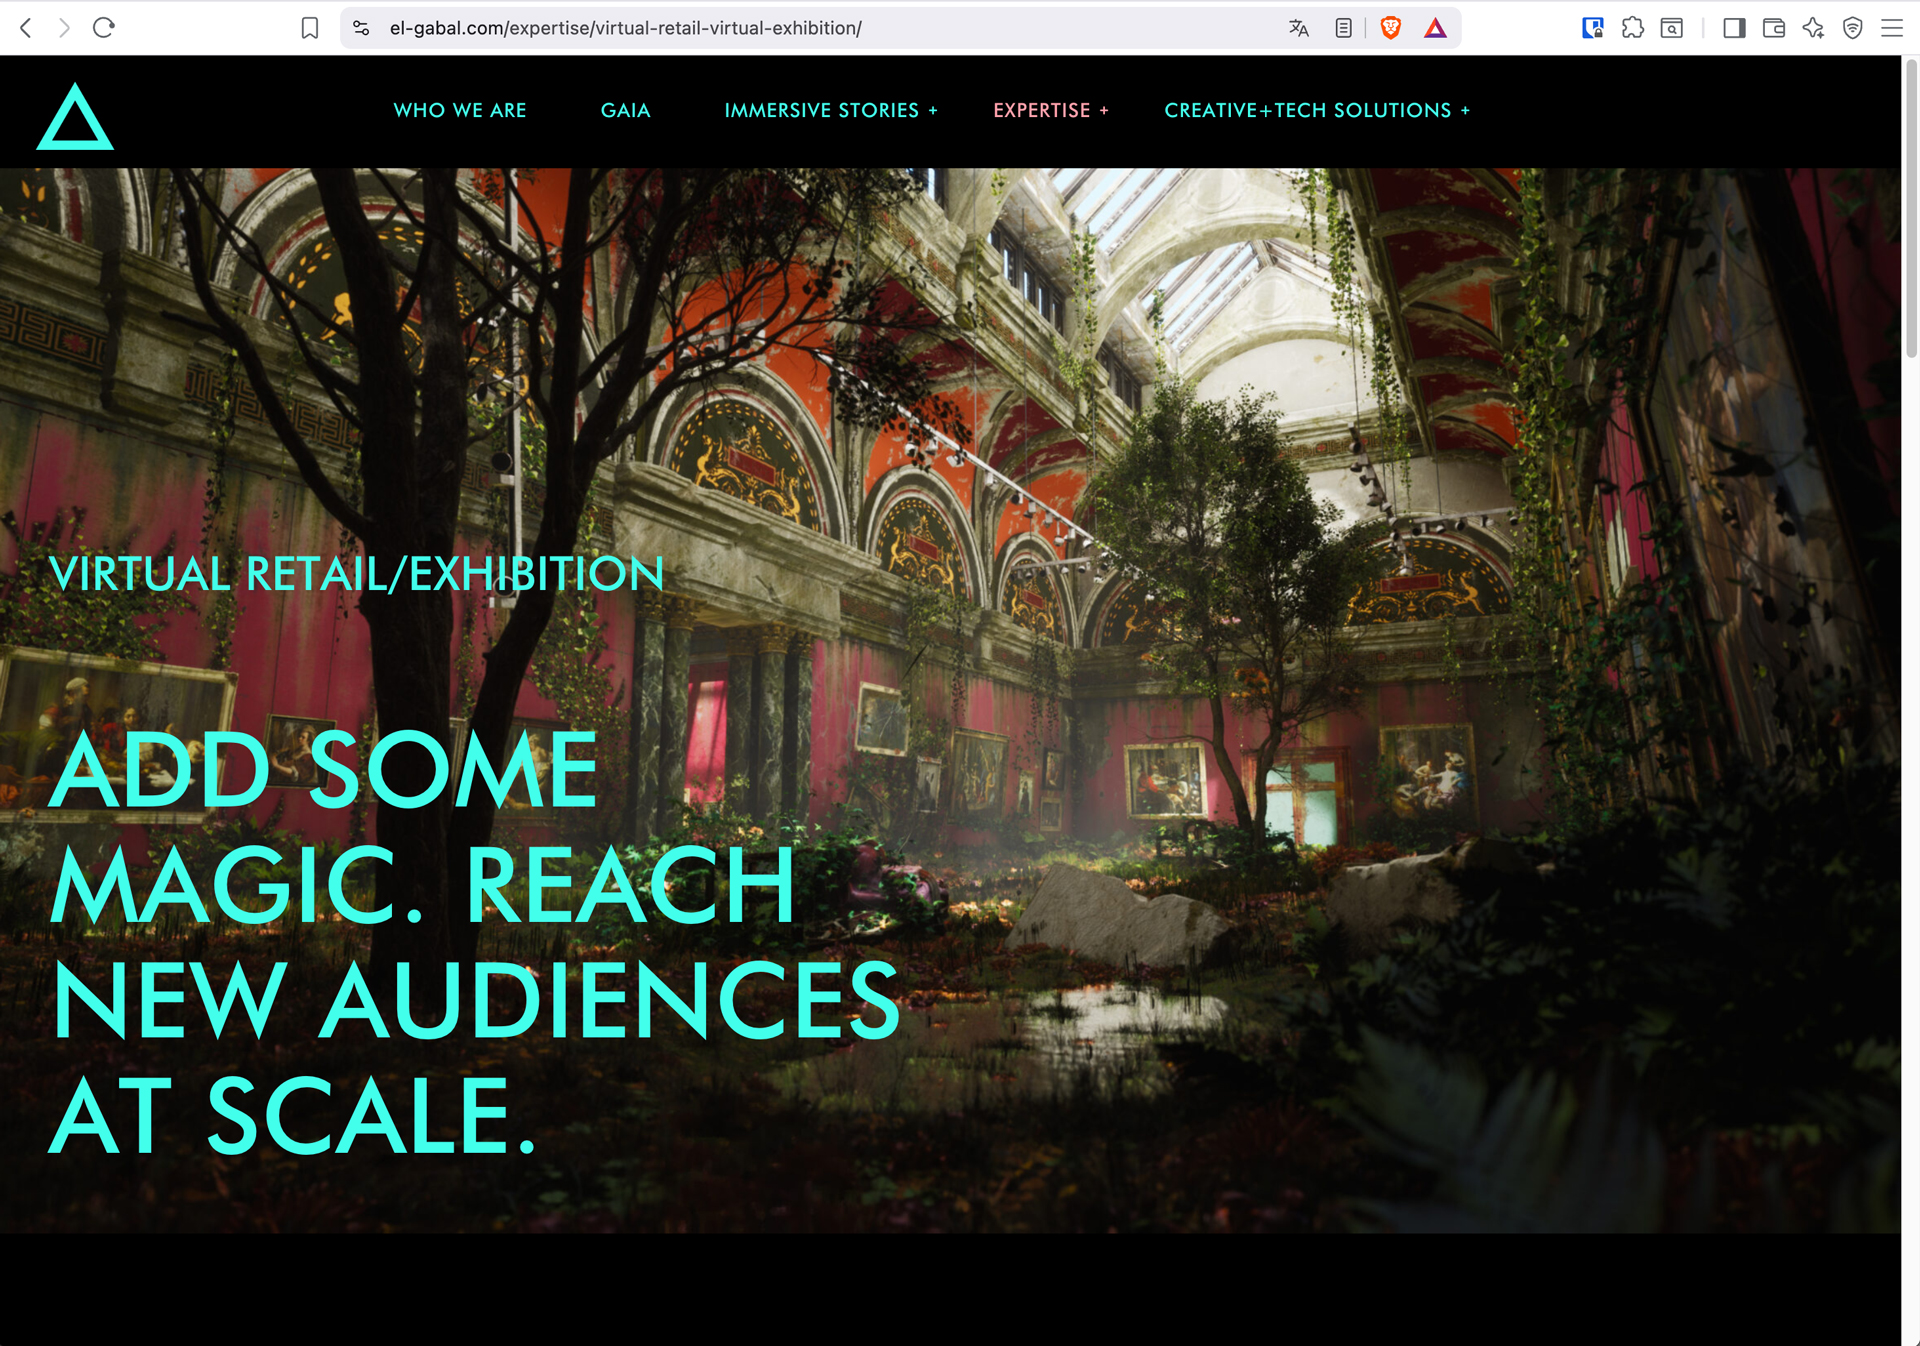The image size is (1920, 1346).
Task: Click the triangle site logo
Action: coord(75,118)
